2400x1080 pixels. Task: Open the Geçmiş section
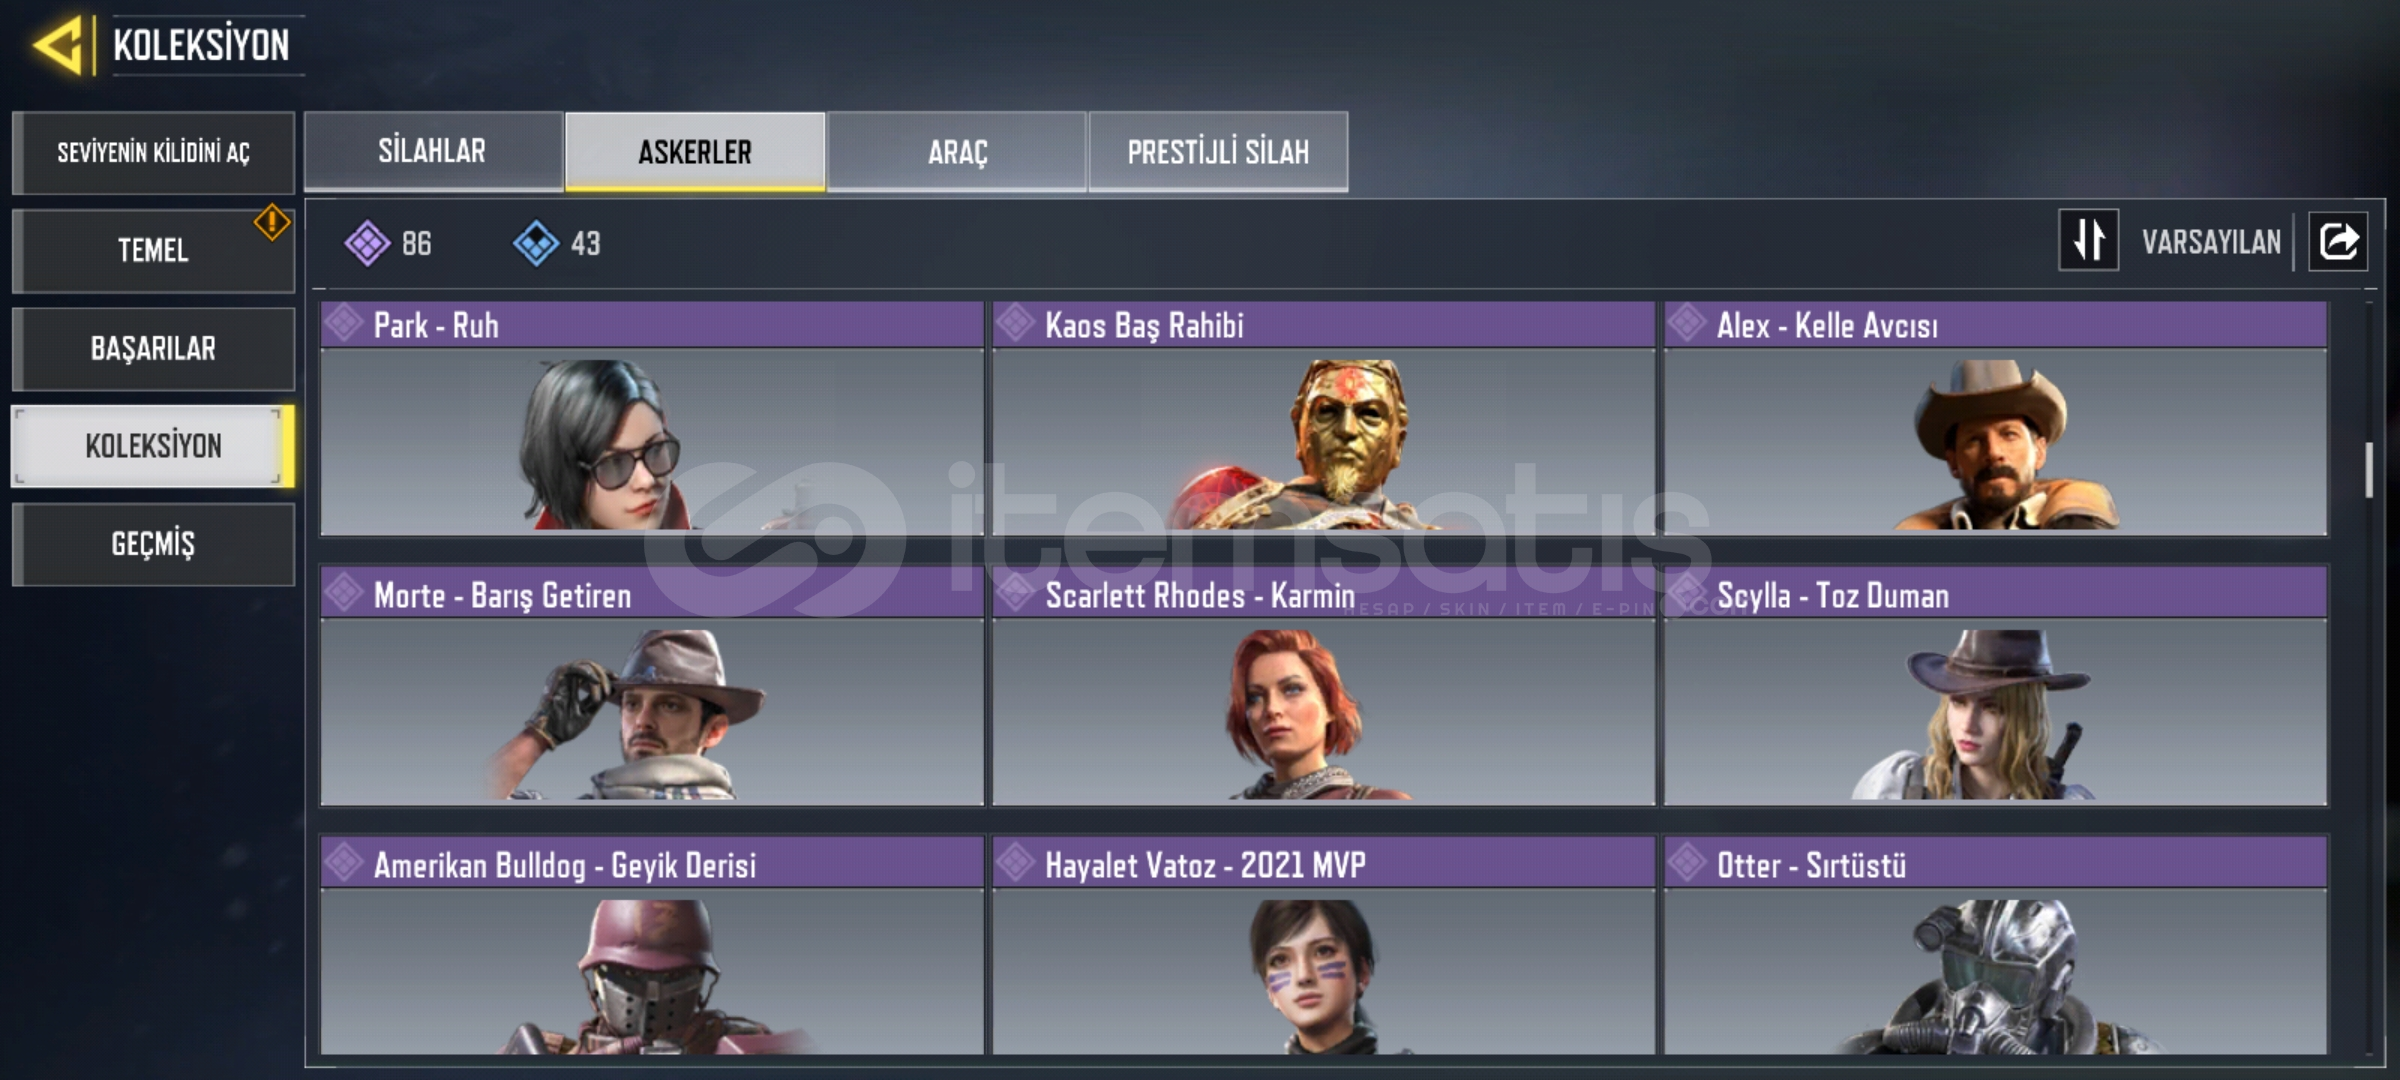[x=153, y=543]
